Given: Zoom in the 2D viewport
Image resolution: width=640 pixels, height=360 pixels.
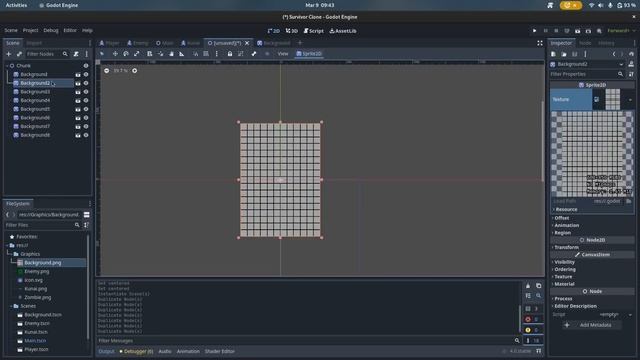Looking at the screenshot, I should coord(134,71).
